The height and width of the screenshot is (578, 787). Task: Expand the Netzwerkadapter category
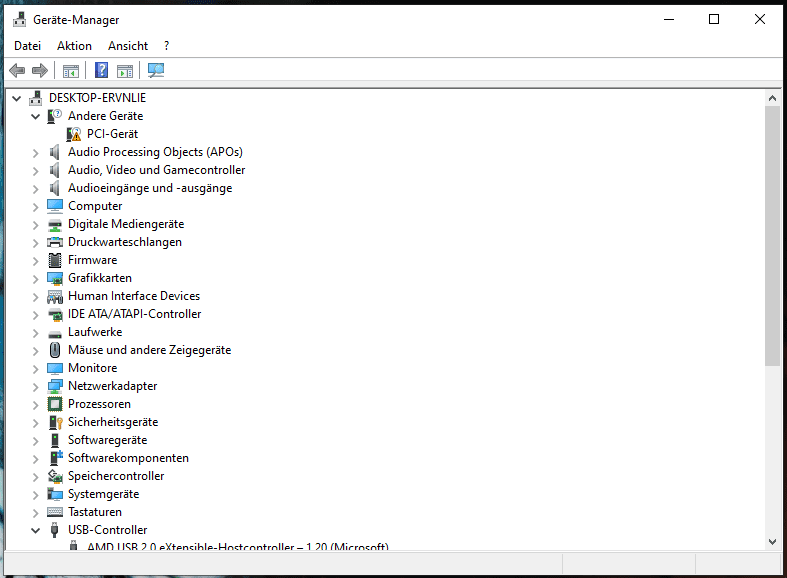35,387
